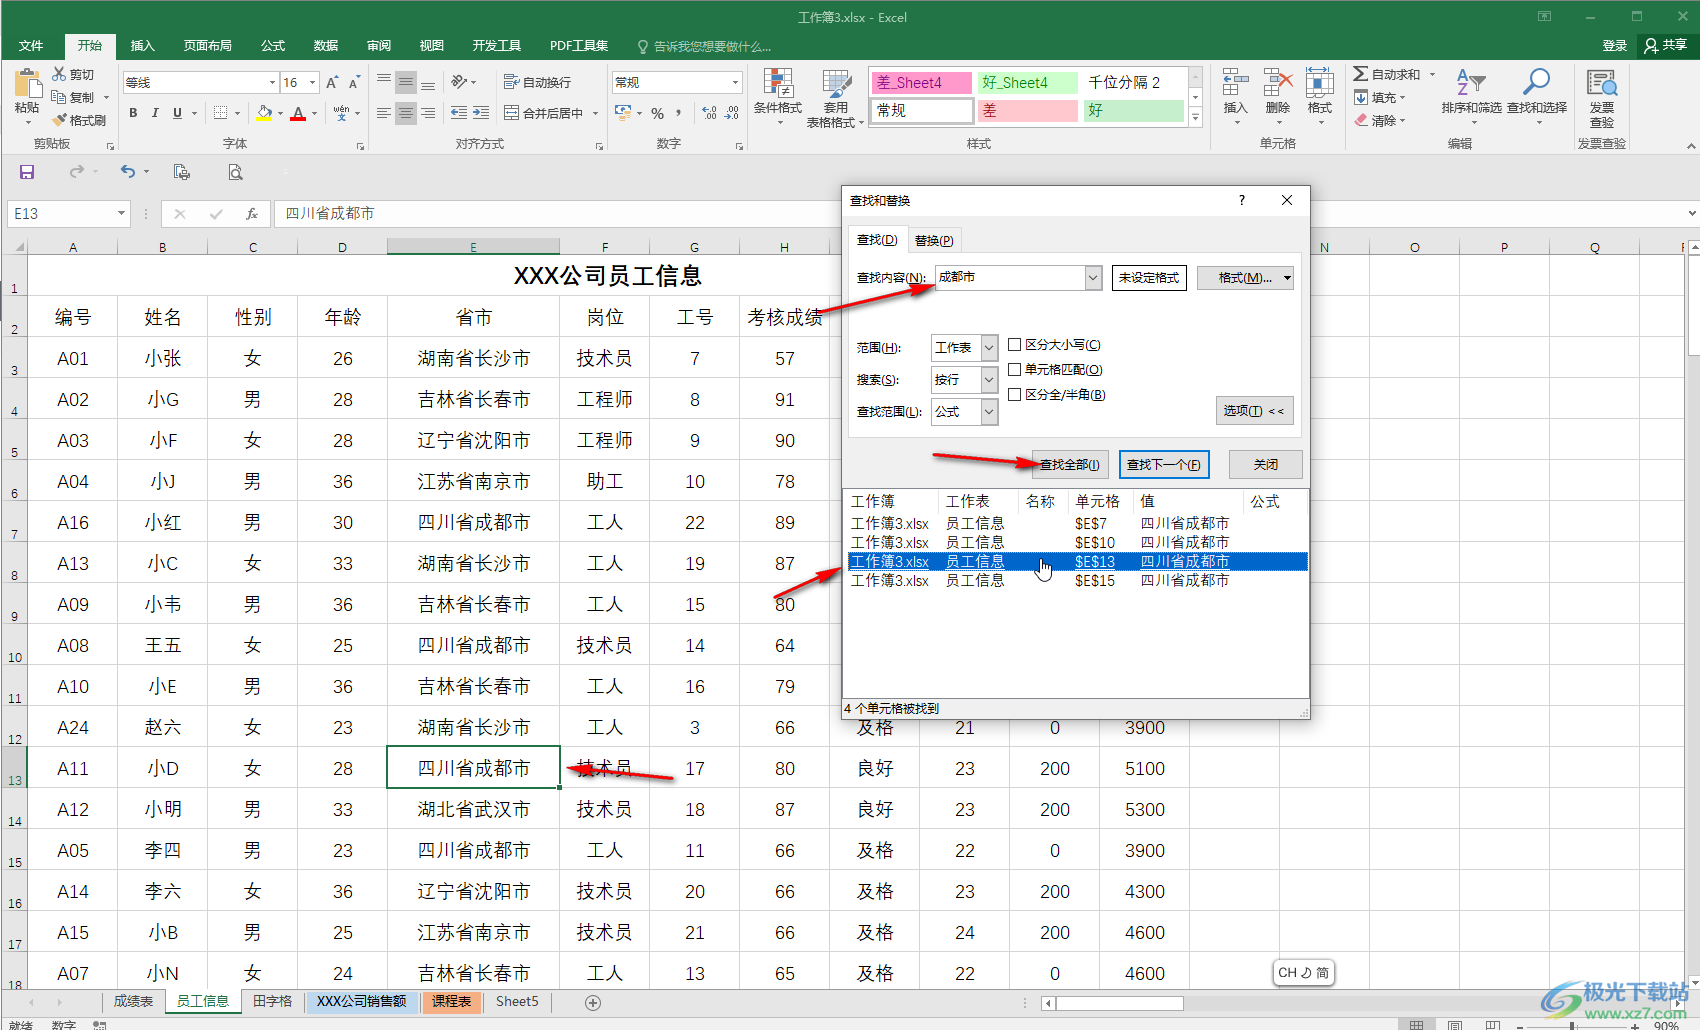Increase font size with the larger A icon
This screenshot has height=1030, width=1700.
coord(332,82)
